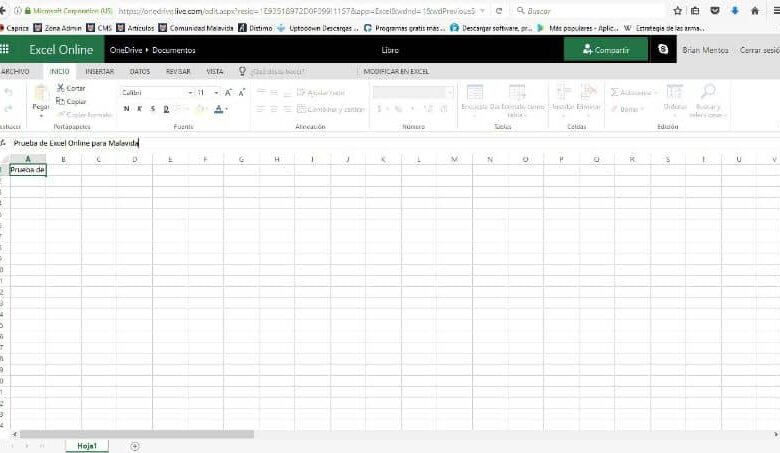Open number format dropdown
The width and height of the screenshot is (780, 453).
450,92
